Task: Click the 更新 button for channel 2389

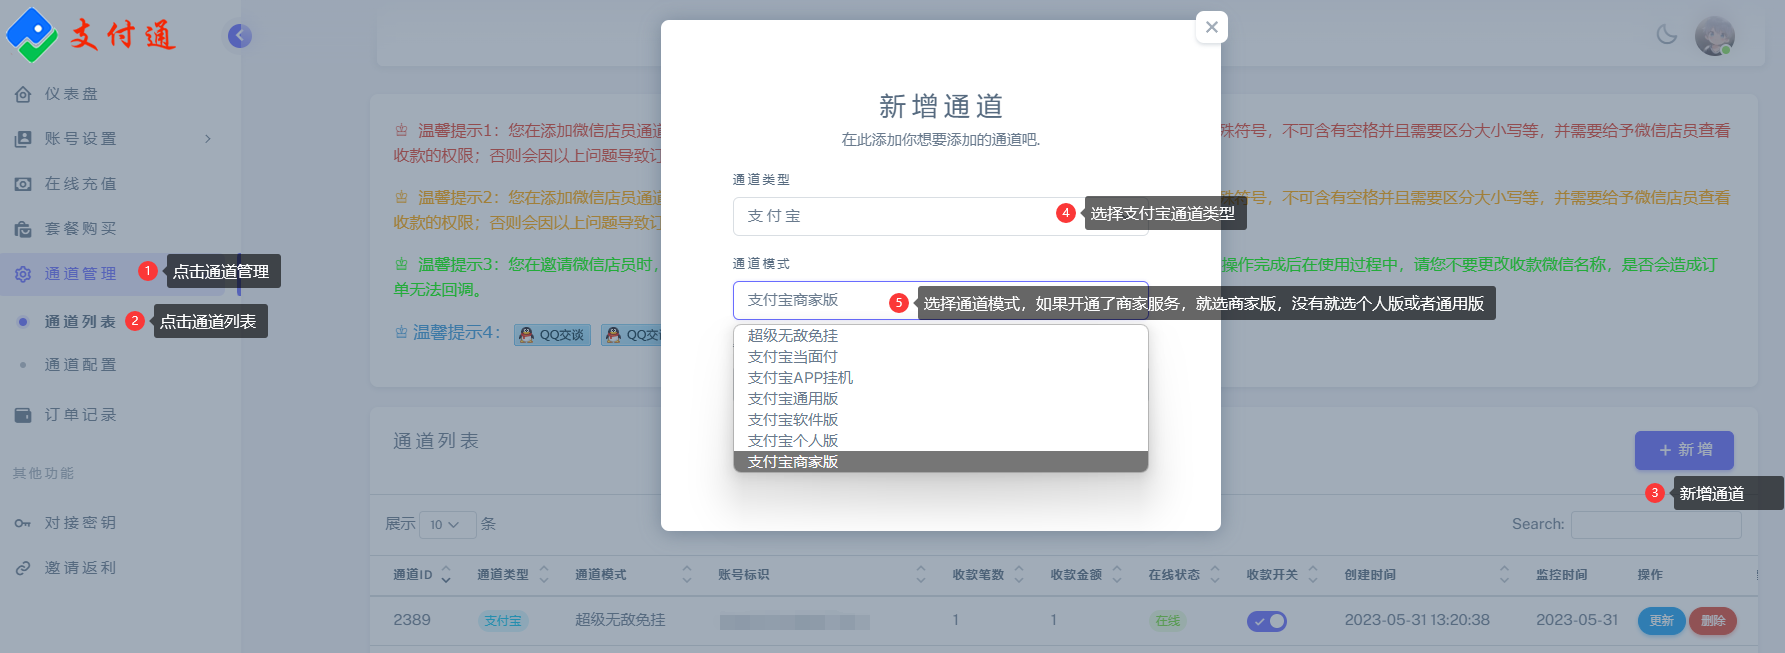Action: click(x=1661, y=621)
